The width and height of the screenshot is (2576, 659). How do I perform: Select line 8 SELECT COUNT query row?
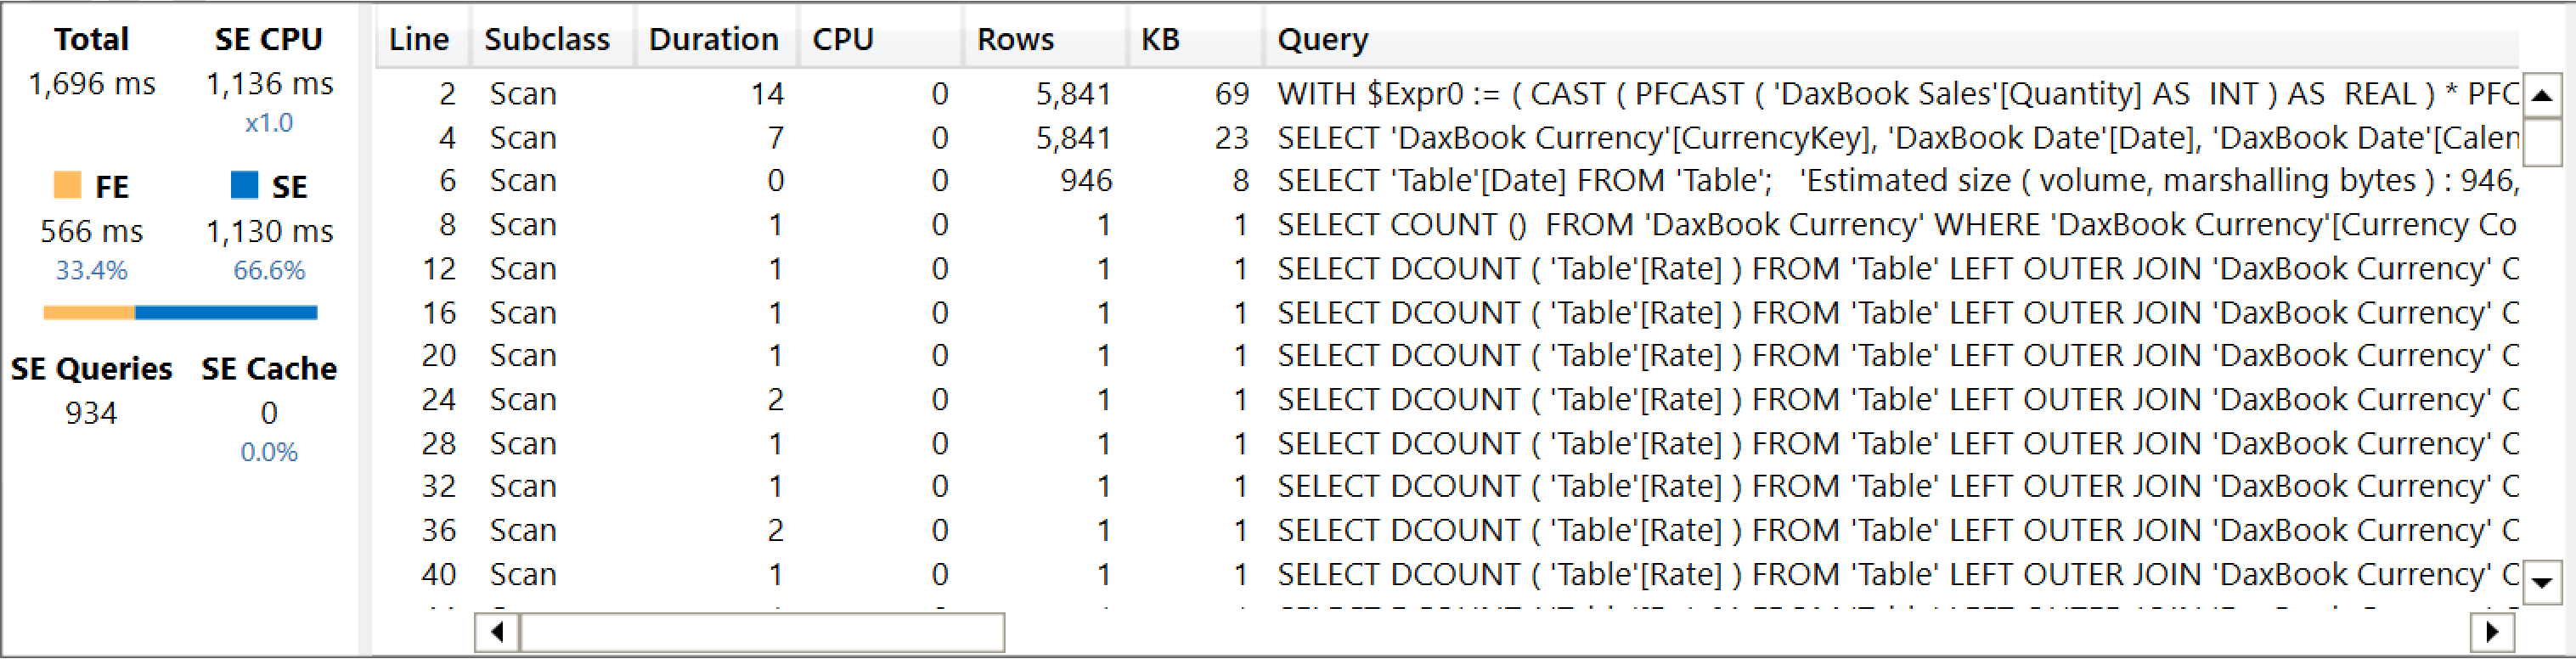(x=1447, y=225)
